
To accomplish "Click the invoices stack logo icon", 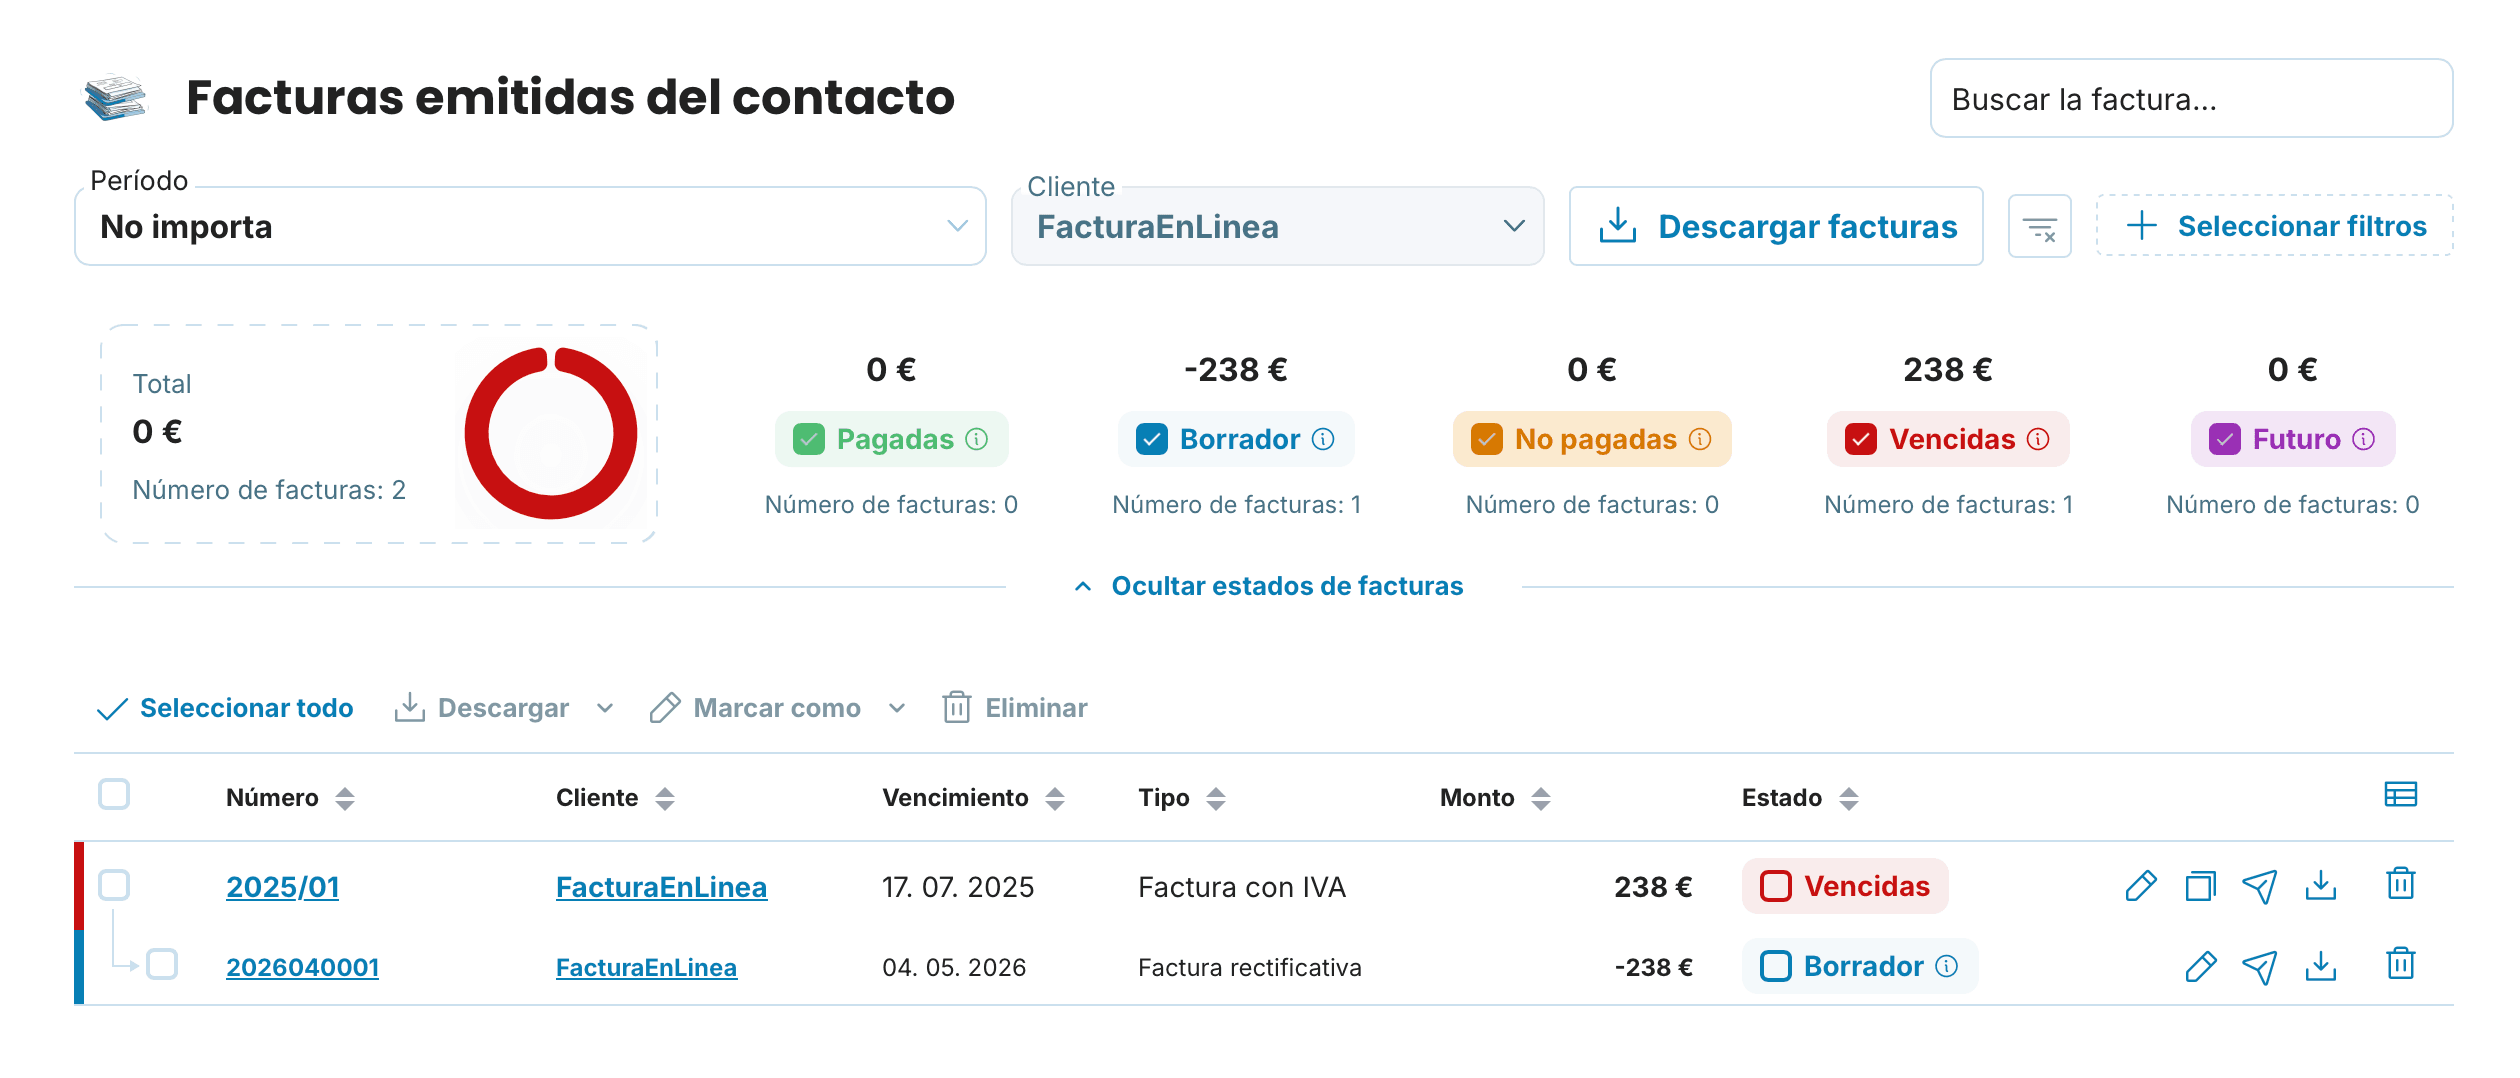I will point(115,98).
